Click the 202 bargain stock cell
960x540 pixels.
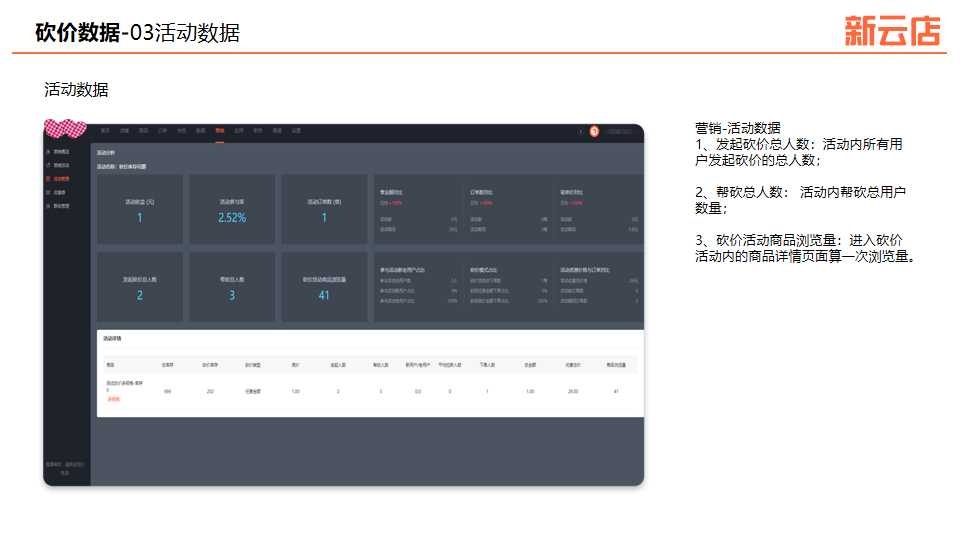point(210,391)
